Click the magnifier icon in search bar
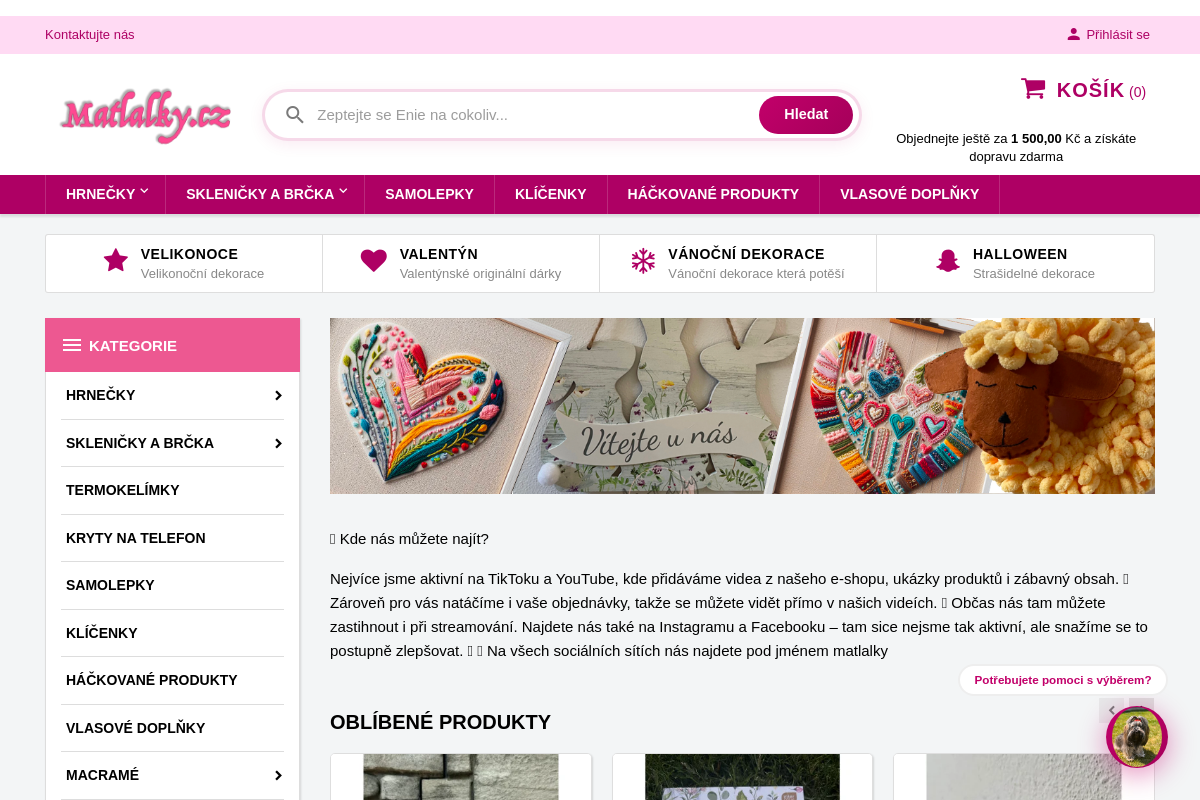1200x800 pixels. (295, 115)
